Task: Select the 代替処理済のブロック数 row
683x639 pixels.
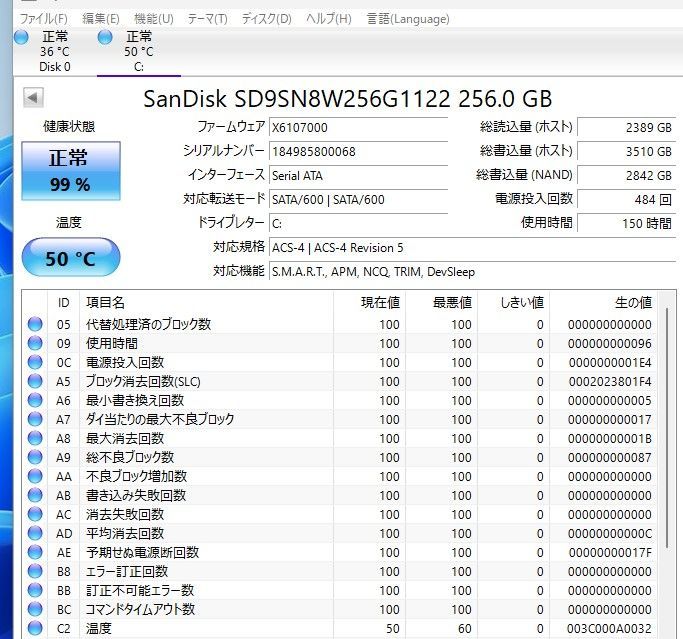Action: (340, 324)
